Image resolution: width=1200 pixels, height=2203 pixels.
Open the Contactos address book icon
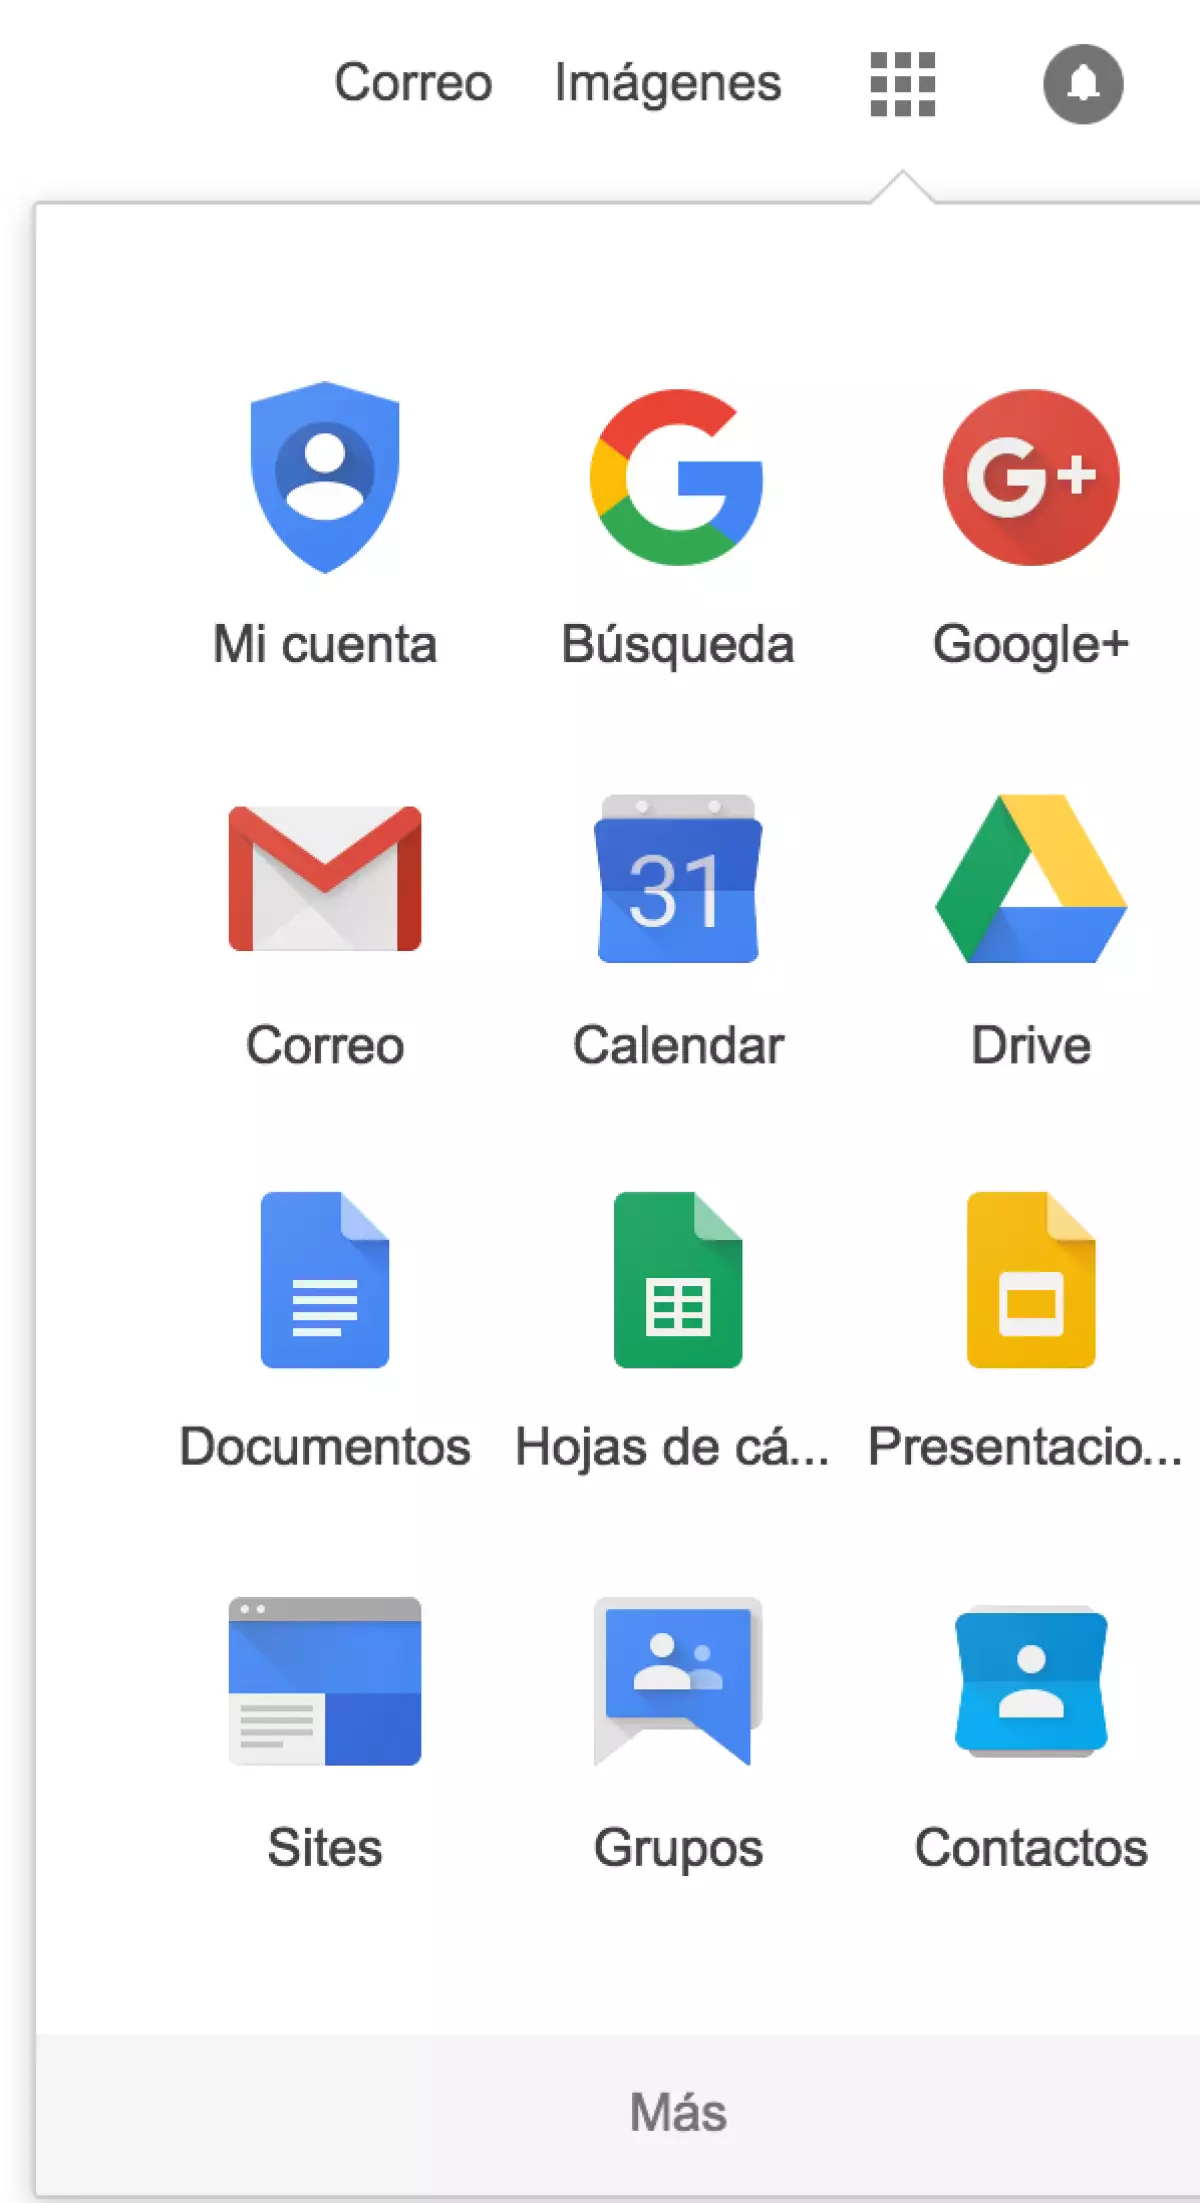1031,1681
